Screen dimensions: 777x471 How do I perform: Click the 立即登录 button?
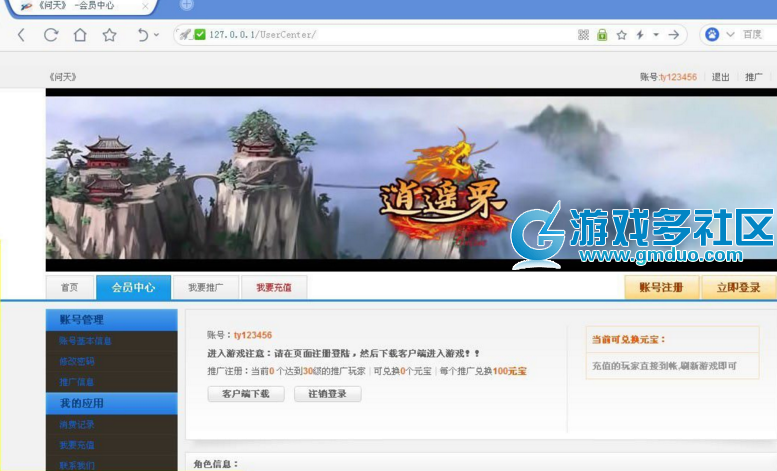coord(739,288)
